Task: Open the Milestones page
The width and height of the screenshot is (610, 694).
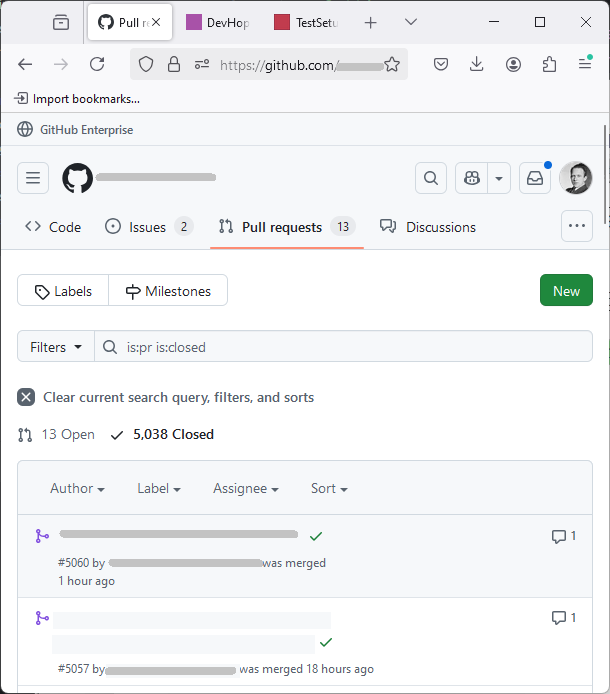Action: (x=168, y=290)
